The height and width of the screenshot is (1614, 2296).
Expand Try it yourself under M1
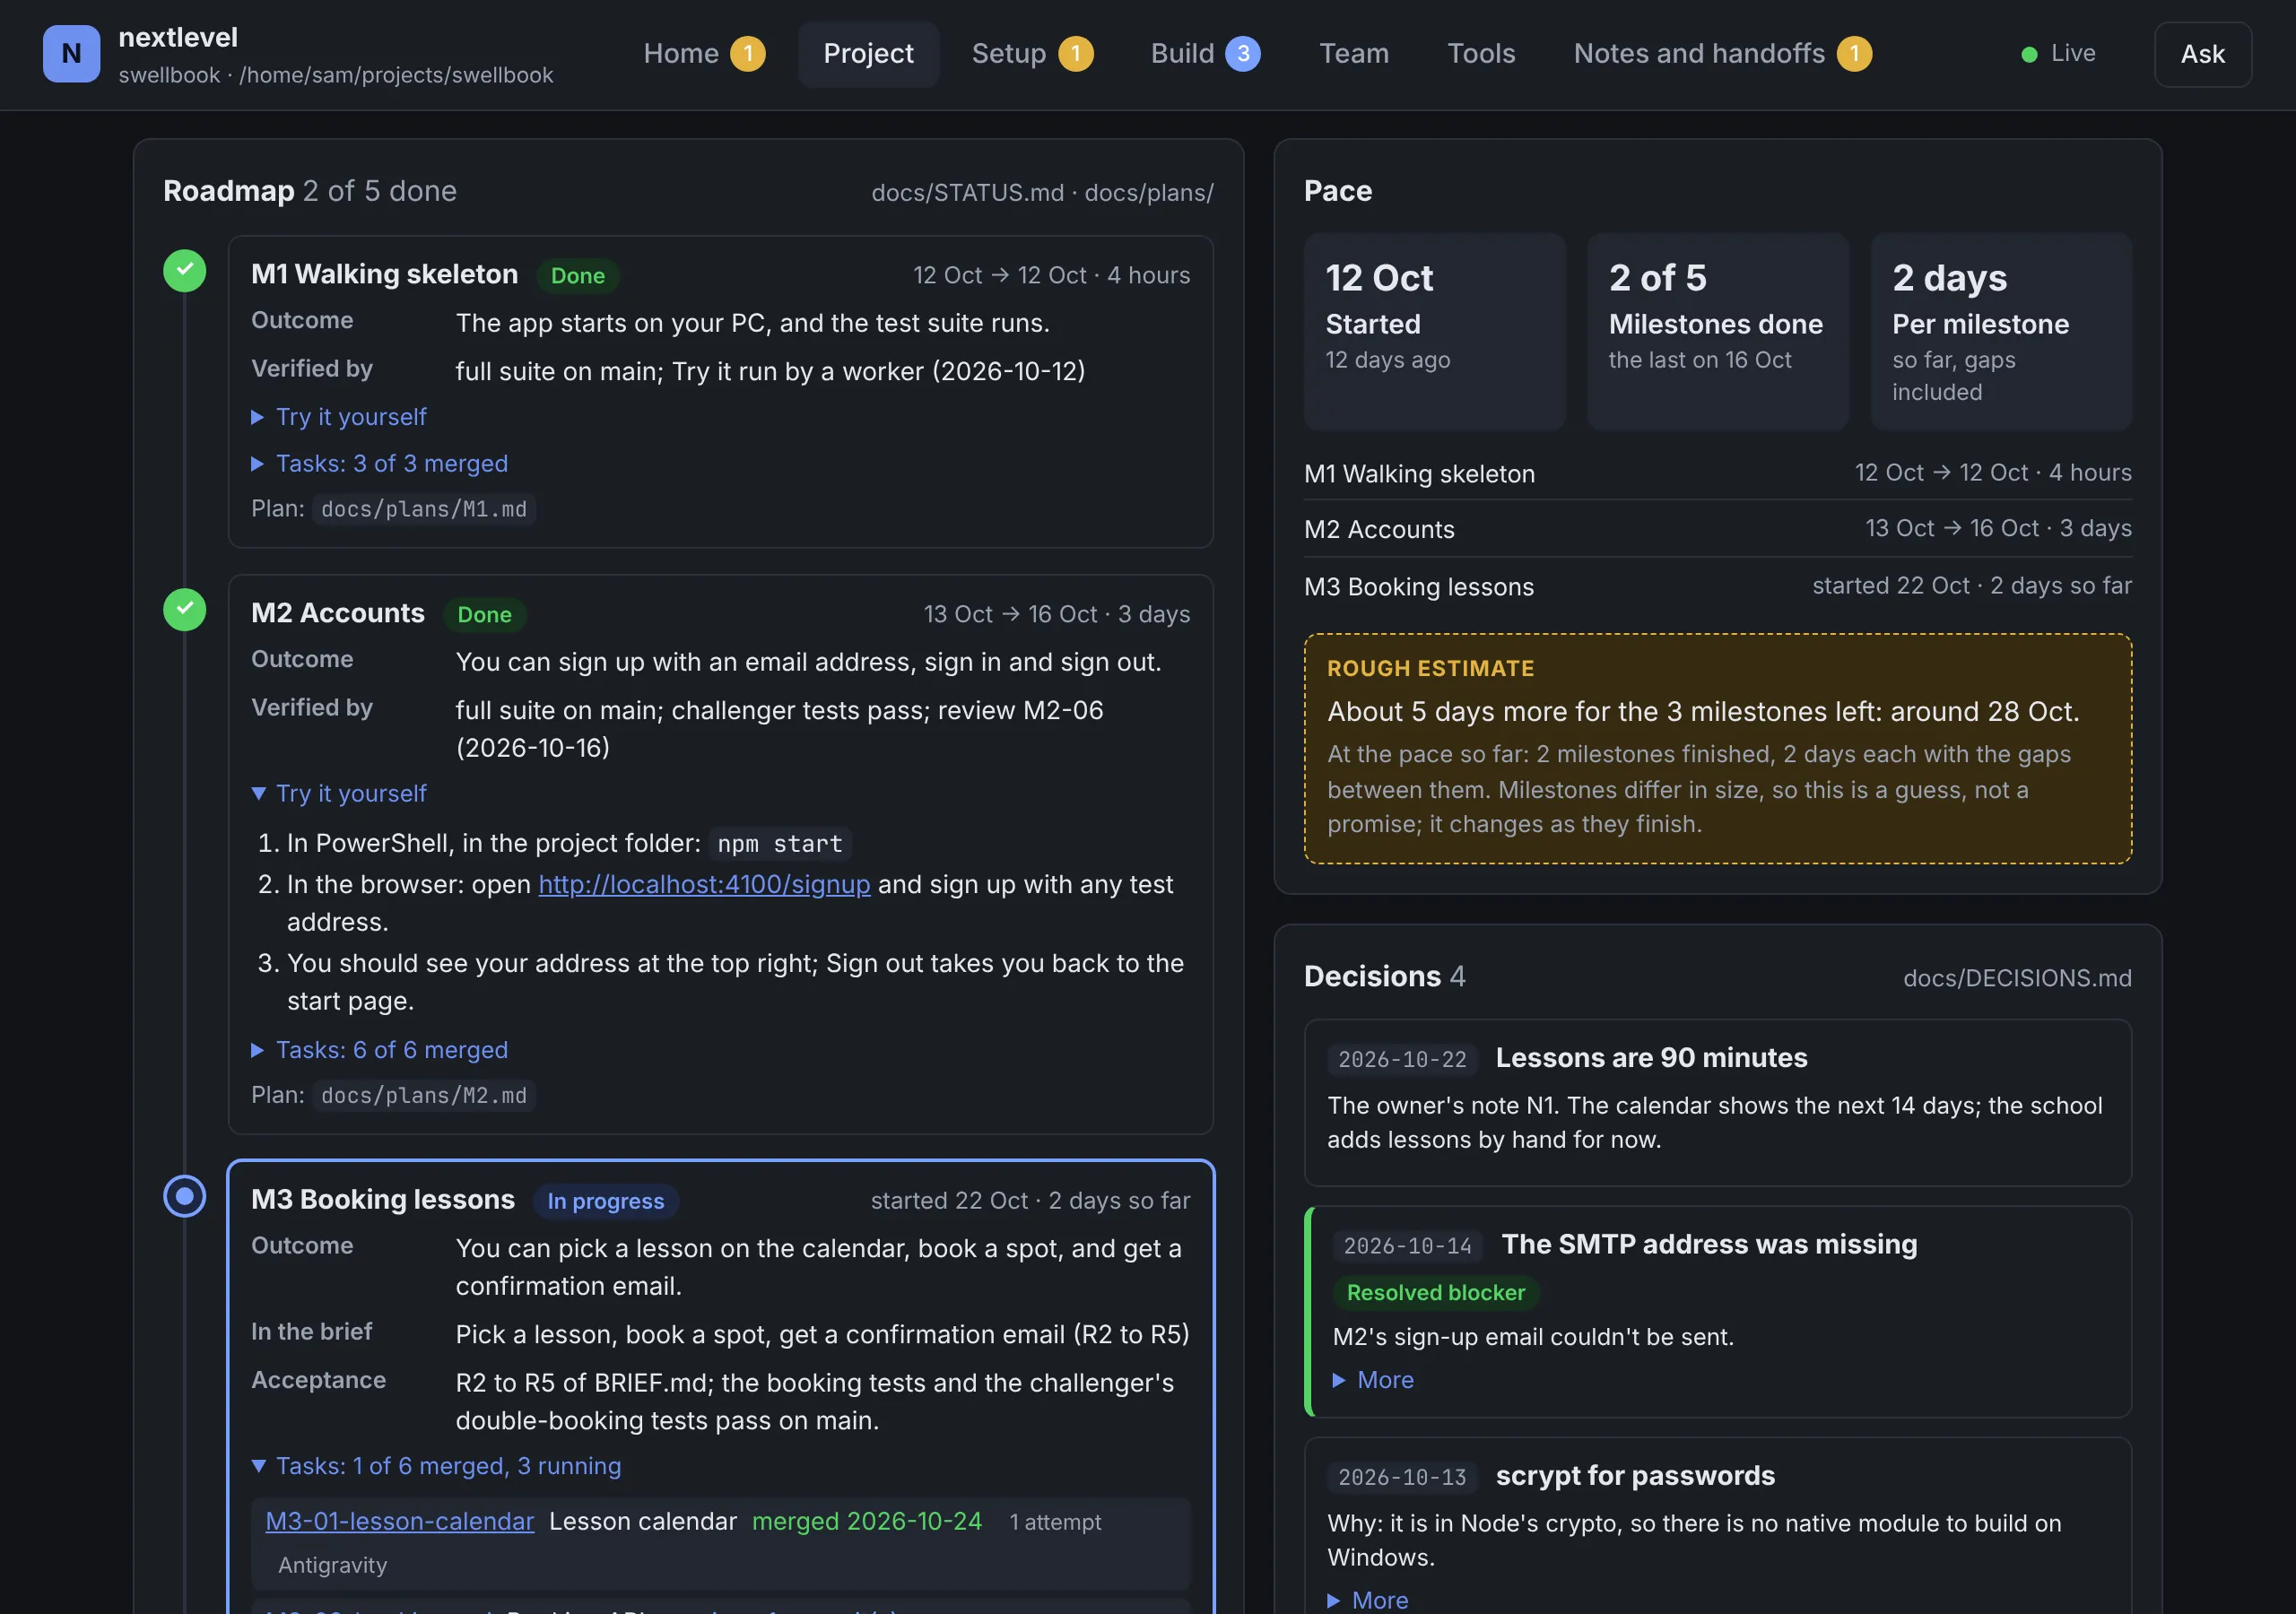[x=339, y=417]
